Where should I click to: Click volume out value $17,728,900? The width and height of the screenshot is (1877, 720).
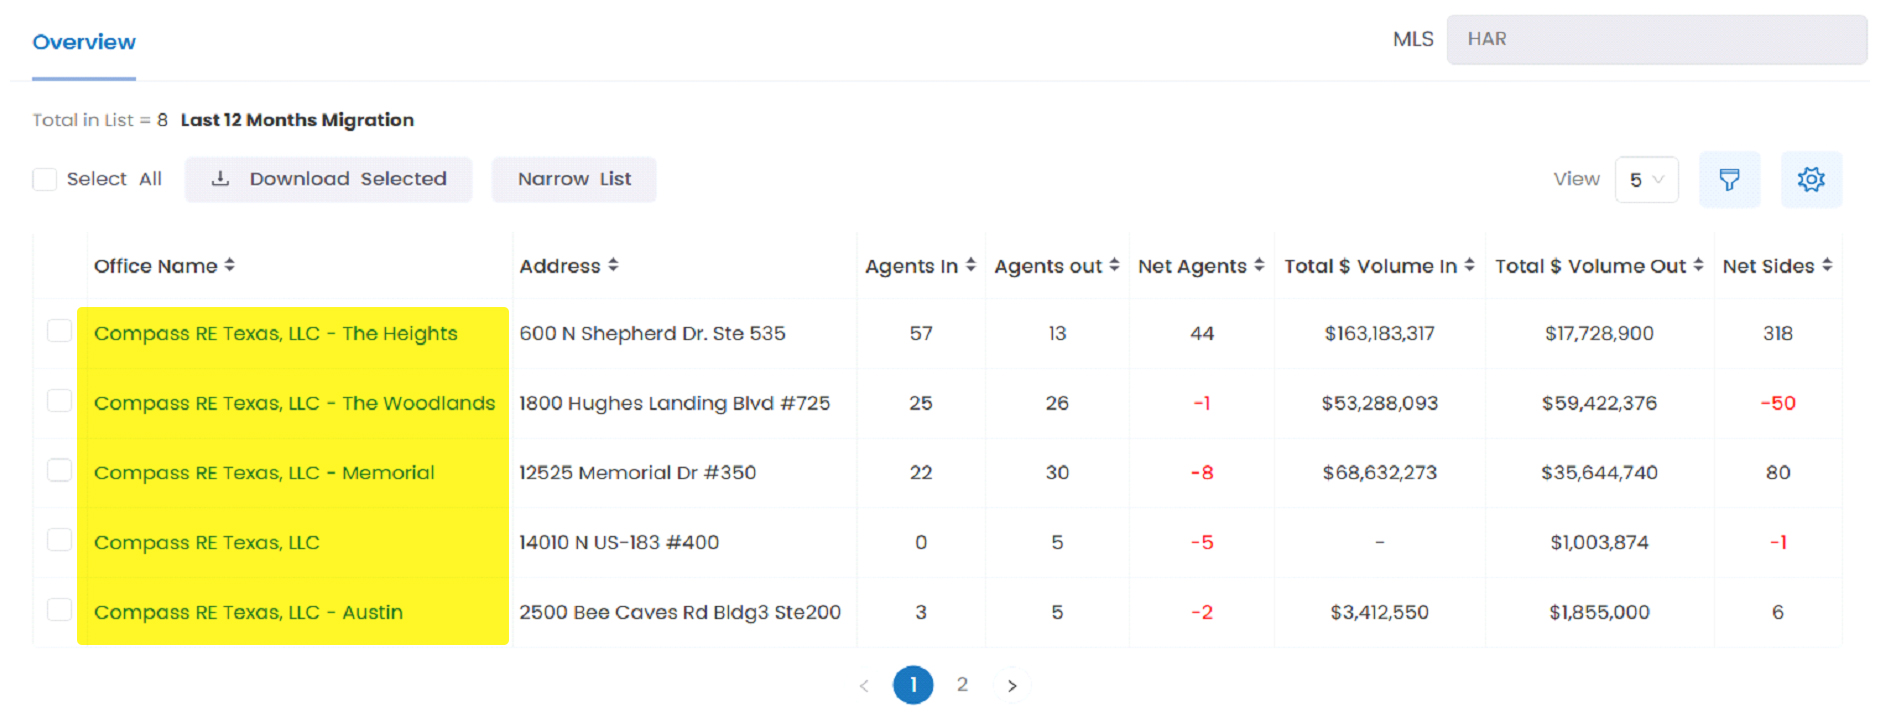(1599, 333)
